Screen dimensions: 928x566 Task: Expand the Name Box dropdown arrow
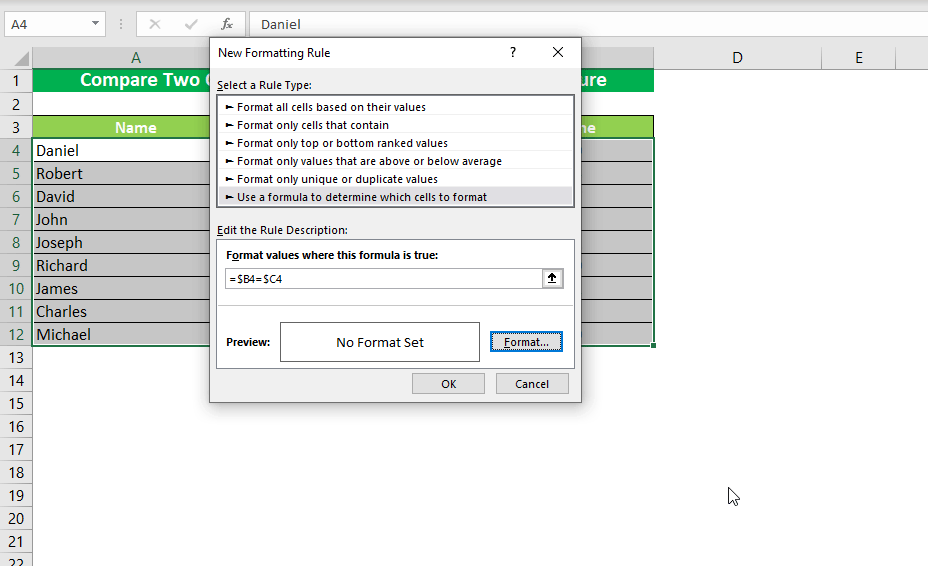click(95, 24)
